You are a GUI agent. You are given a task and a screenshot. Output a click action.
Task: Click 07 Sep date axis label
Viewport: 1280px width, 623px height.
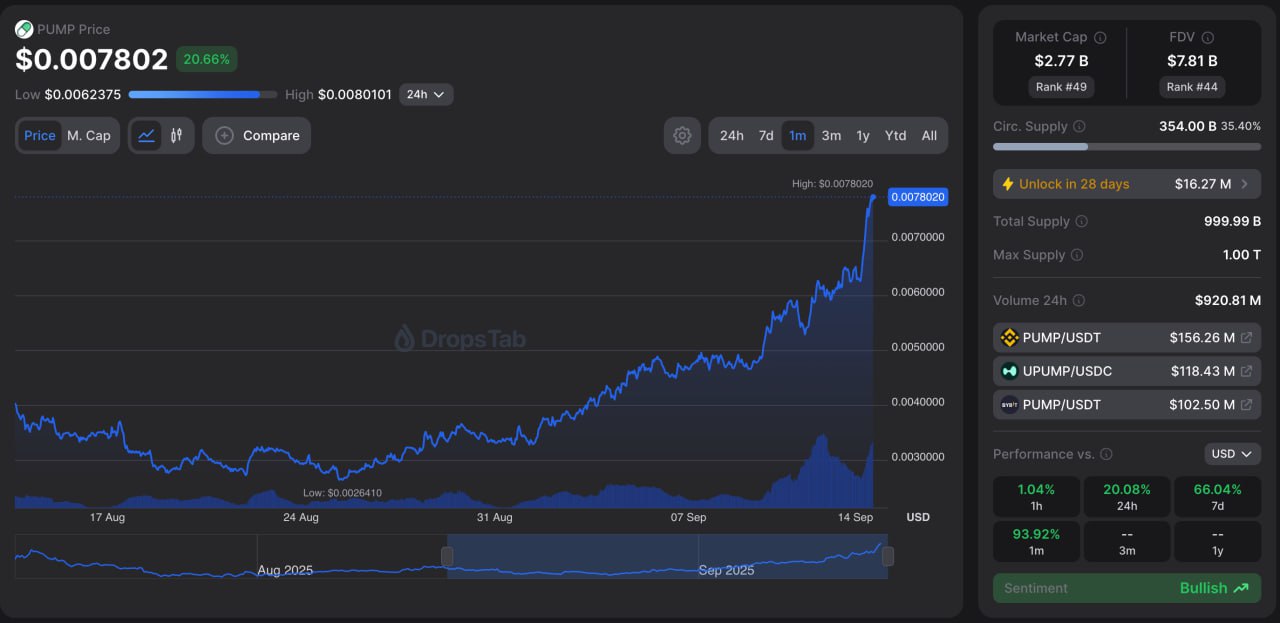[688, 517]
